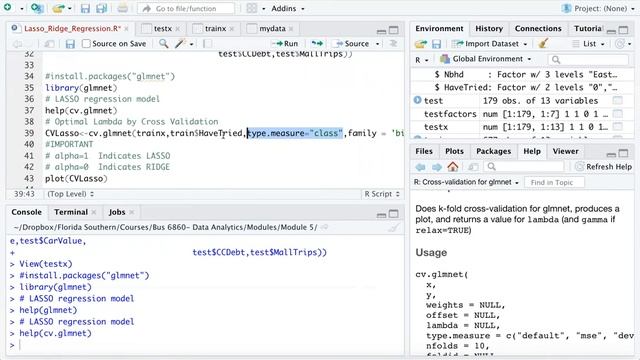Click the Print icon in main toolbar
The width and height of the screenshot is (640, 360).
click(x=122, y=8)
